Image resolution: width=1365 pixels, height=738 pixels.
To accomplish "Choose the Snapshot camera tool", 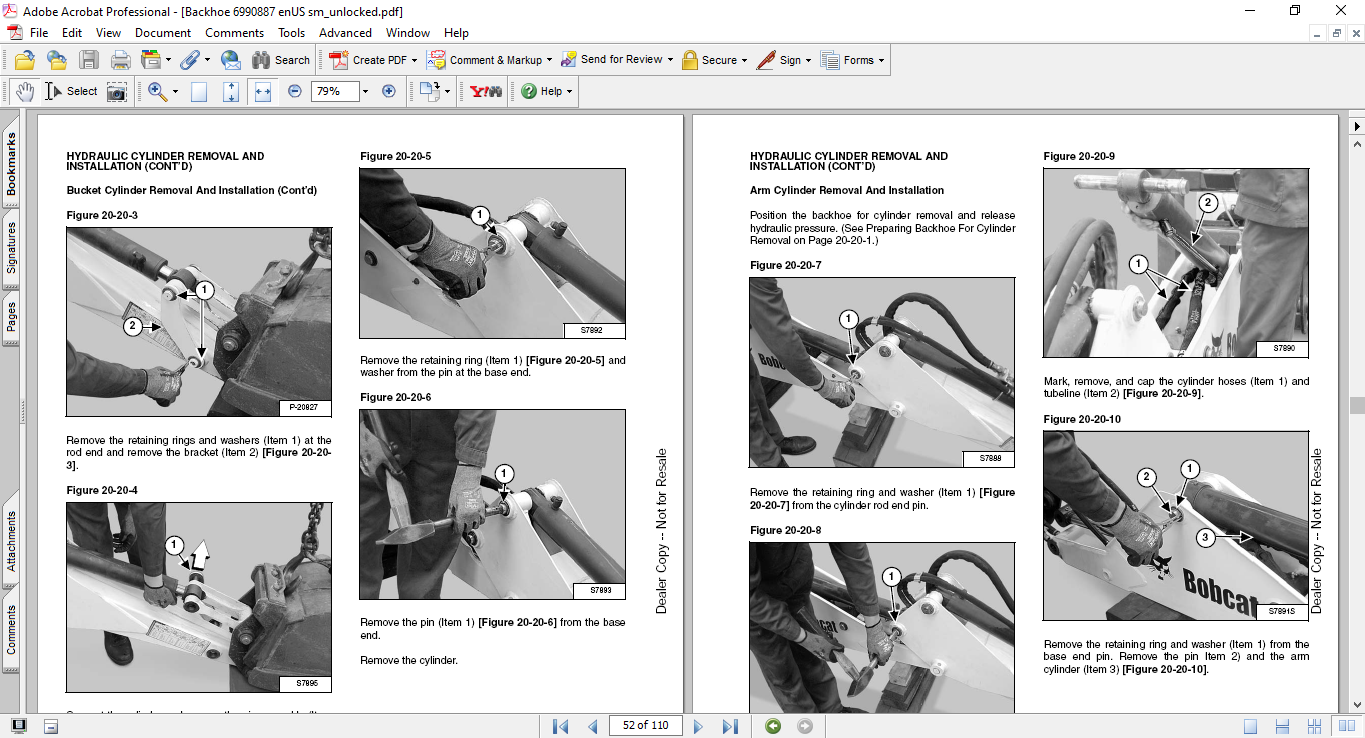I will (x=117, y=91).
